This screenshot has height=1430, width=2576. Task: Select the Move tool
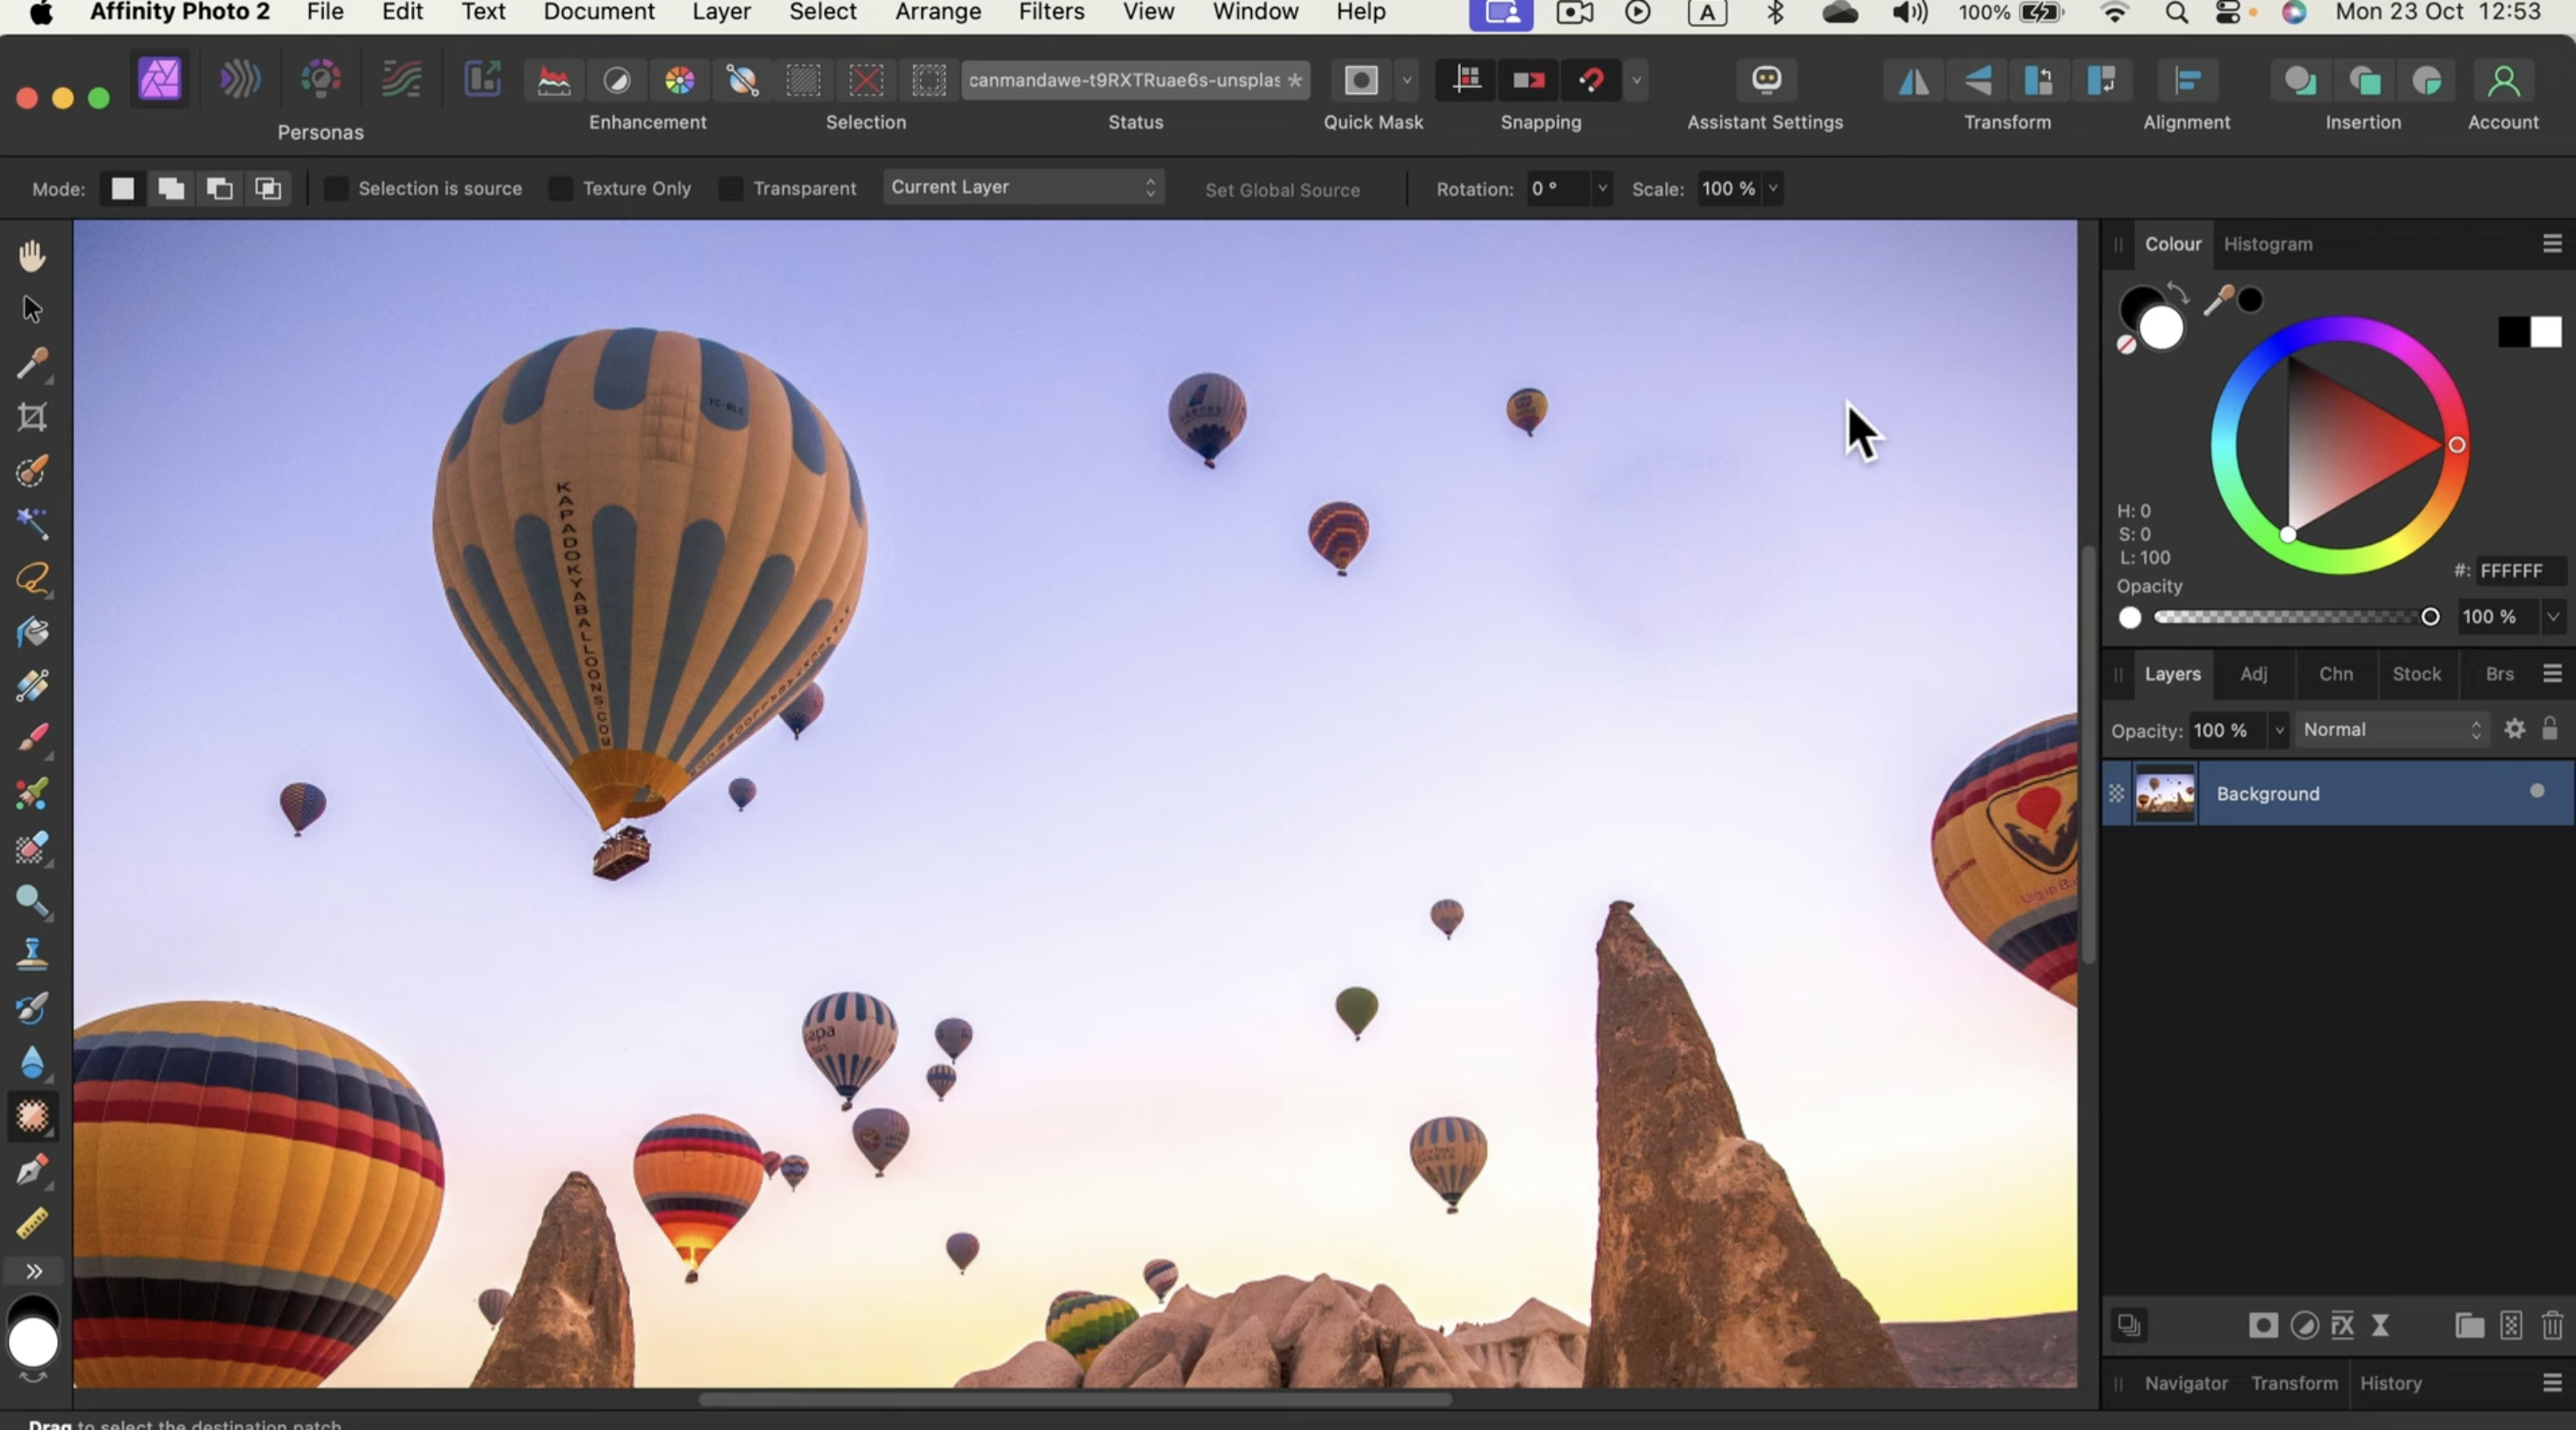tap(32, 309)
